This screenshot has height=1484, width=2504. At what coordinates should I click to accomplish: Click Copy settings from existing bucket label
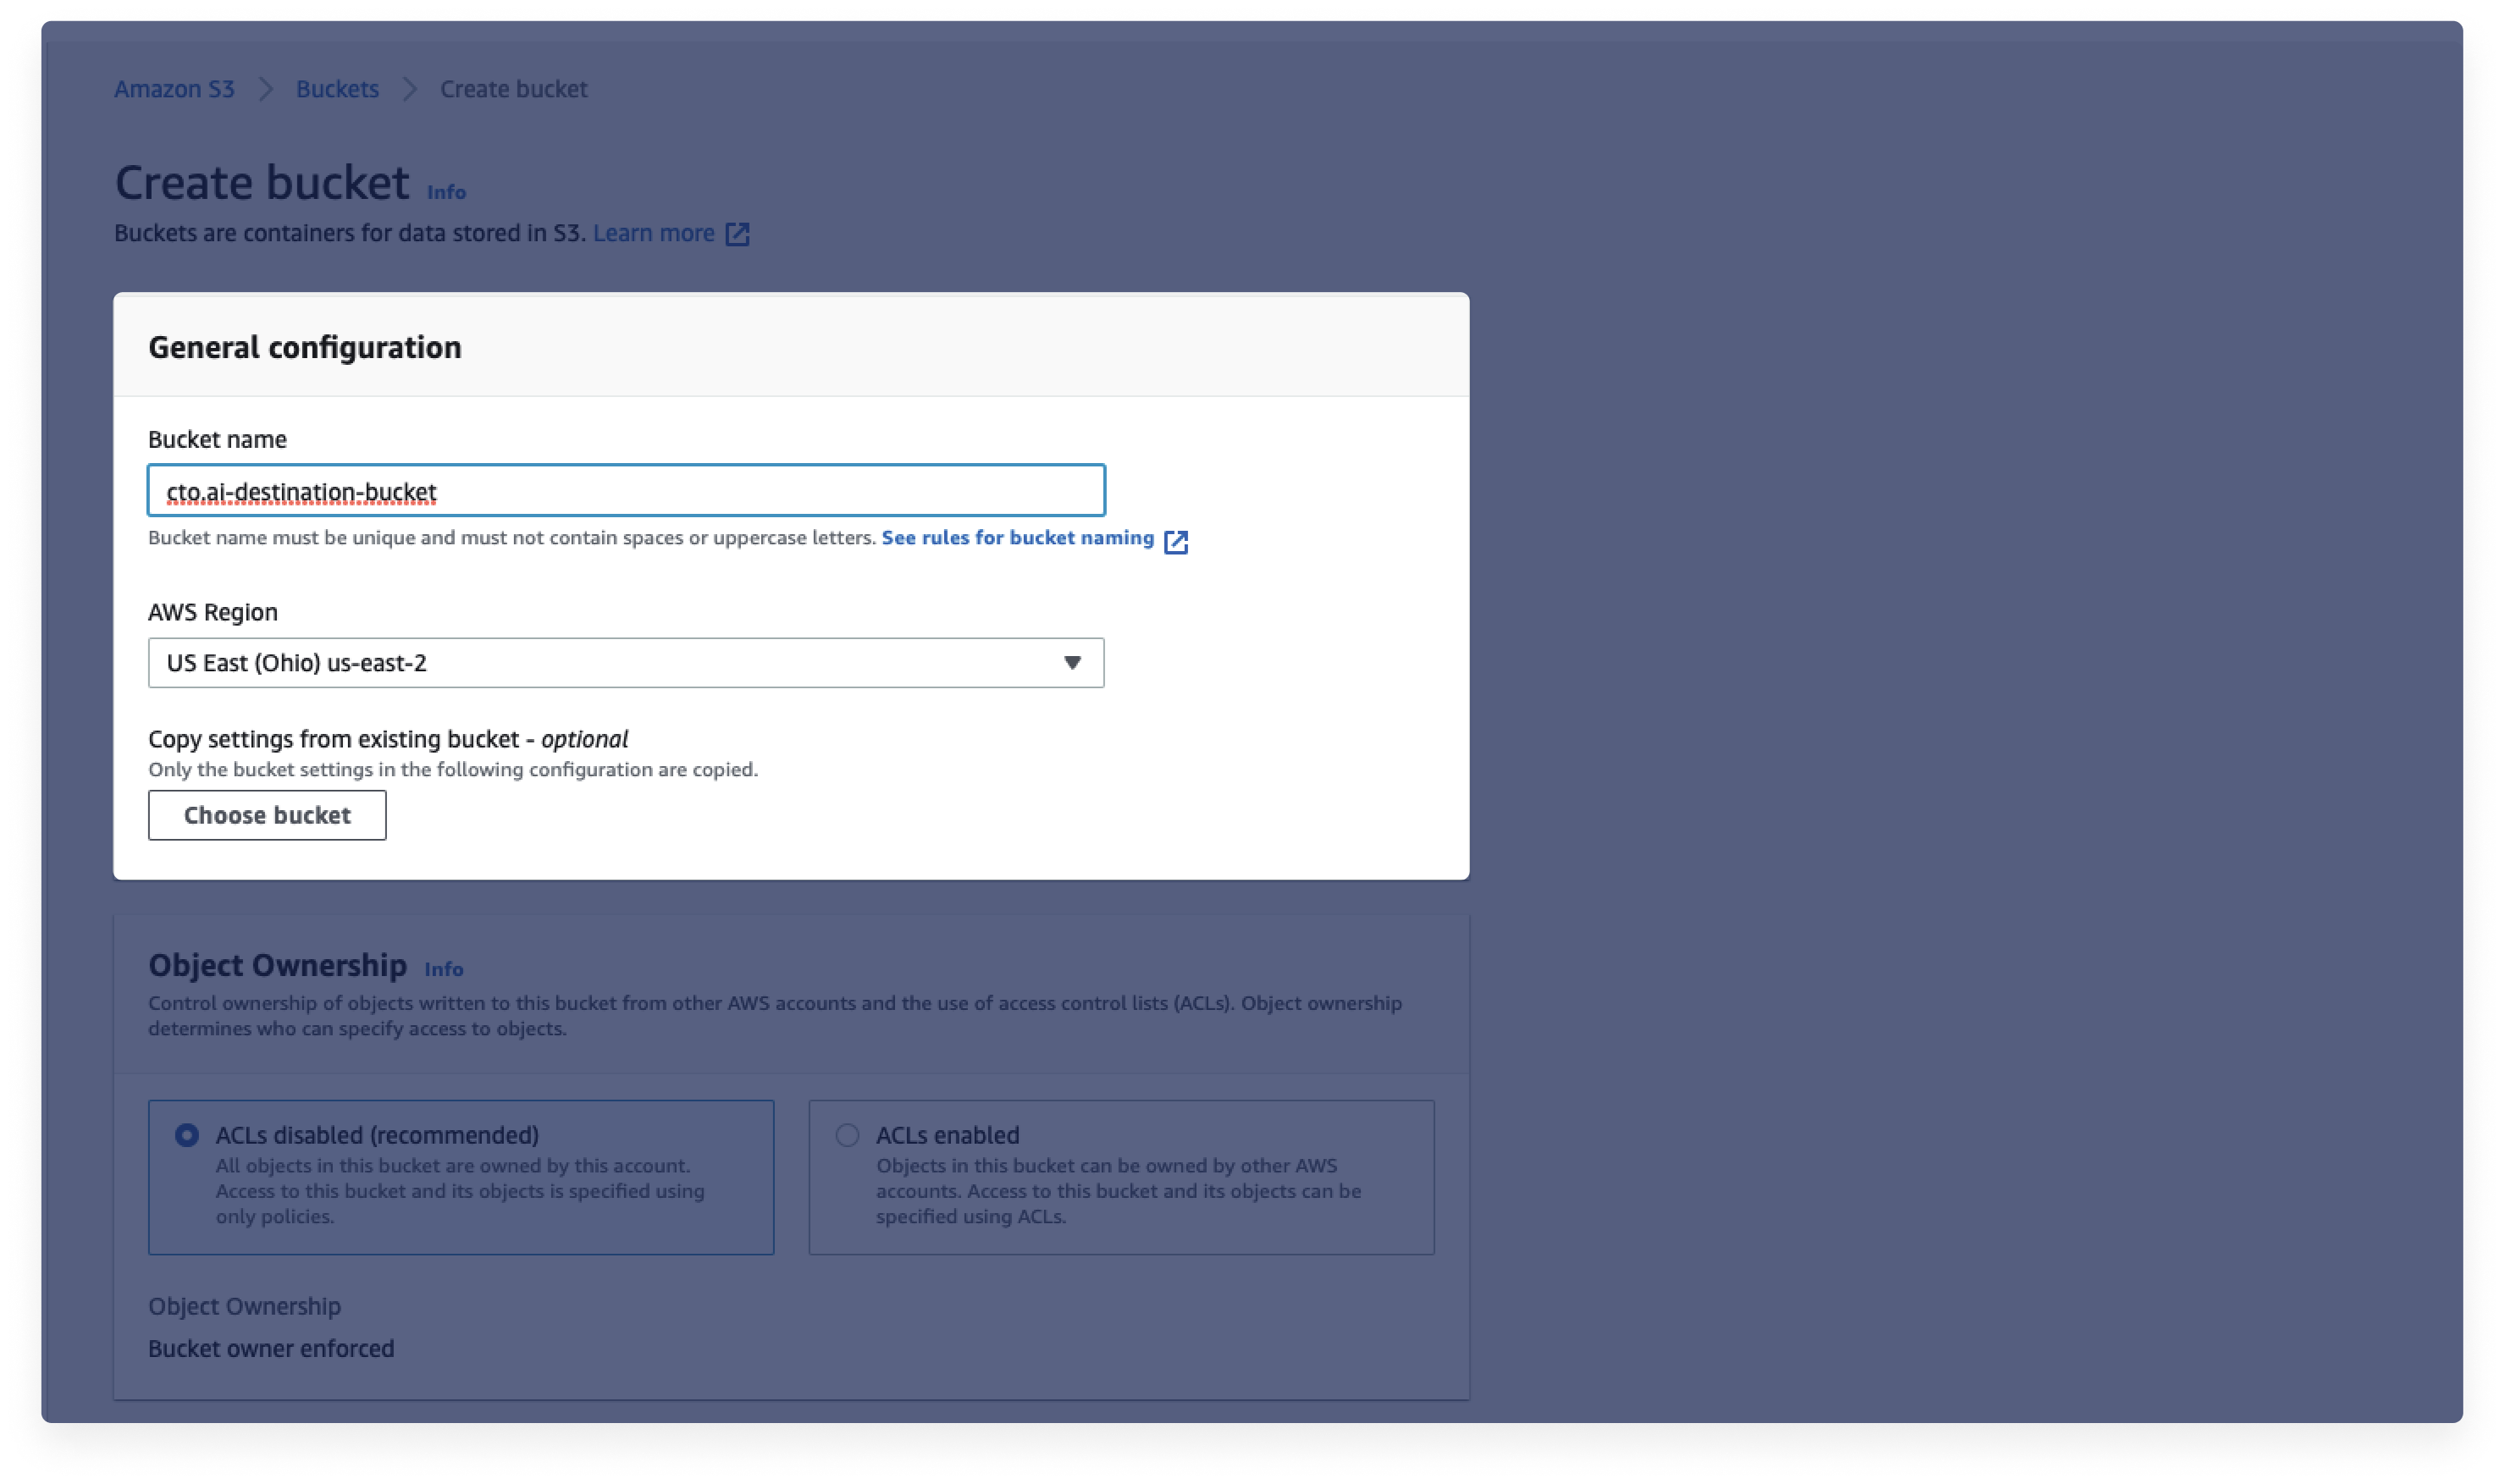pyautogui.click(x=388, y=739)
